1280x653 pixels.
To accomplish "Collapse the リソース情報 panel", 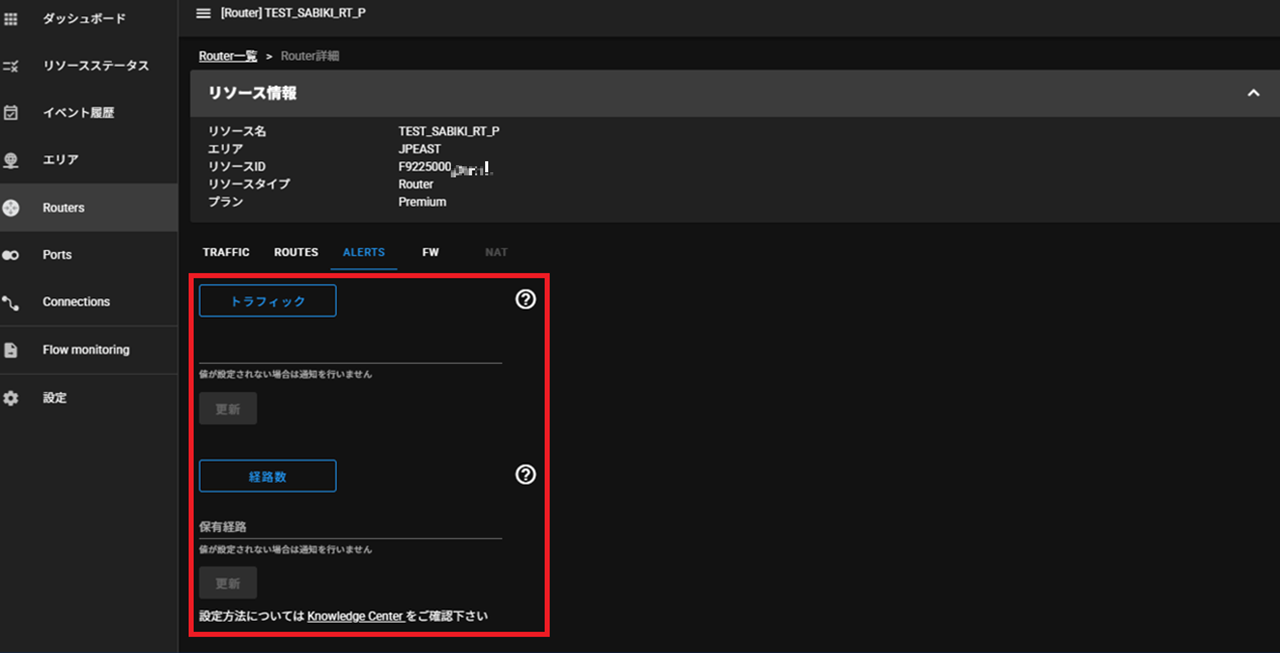I will point(1253,93).
